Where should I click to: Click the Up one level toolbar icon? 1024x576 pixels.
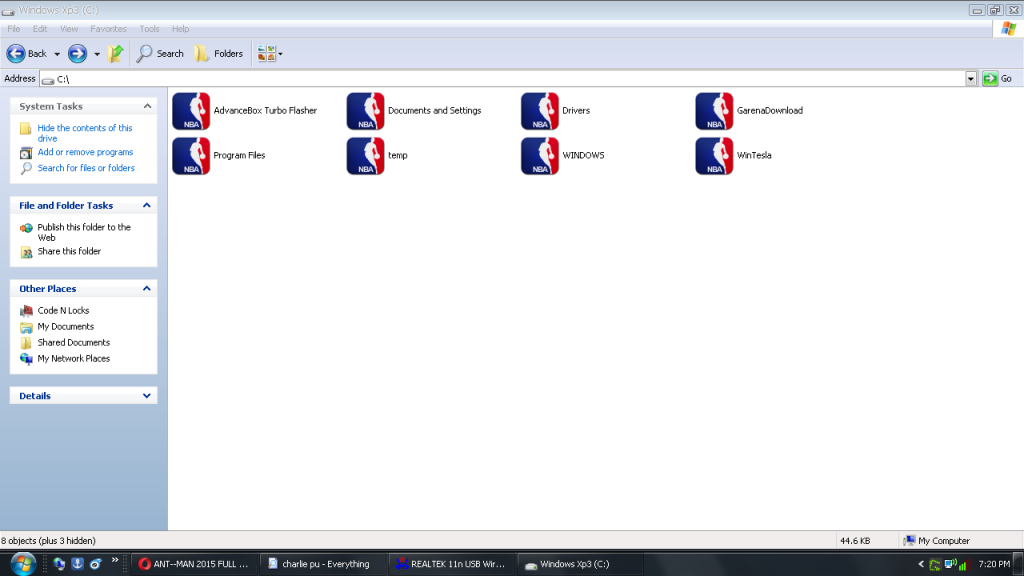[116, 54]
